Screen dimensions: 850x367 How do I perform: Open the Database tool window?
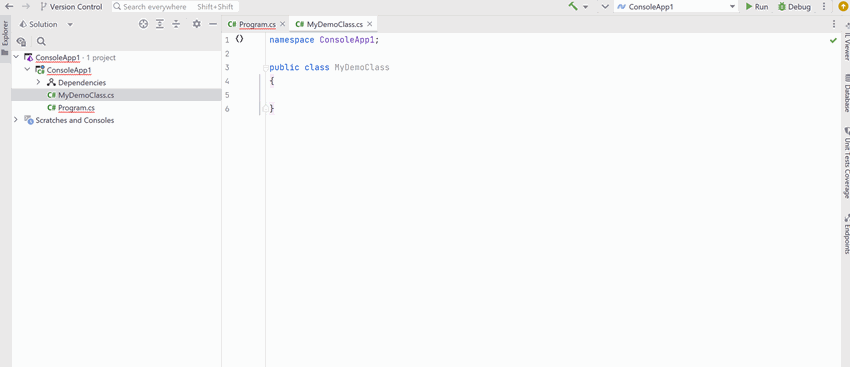[846, 93]
